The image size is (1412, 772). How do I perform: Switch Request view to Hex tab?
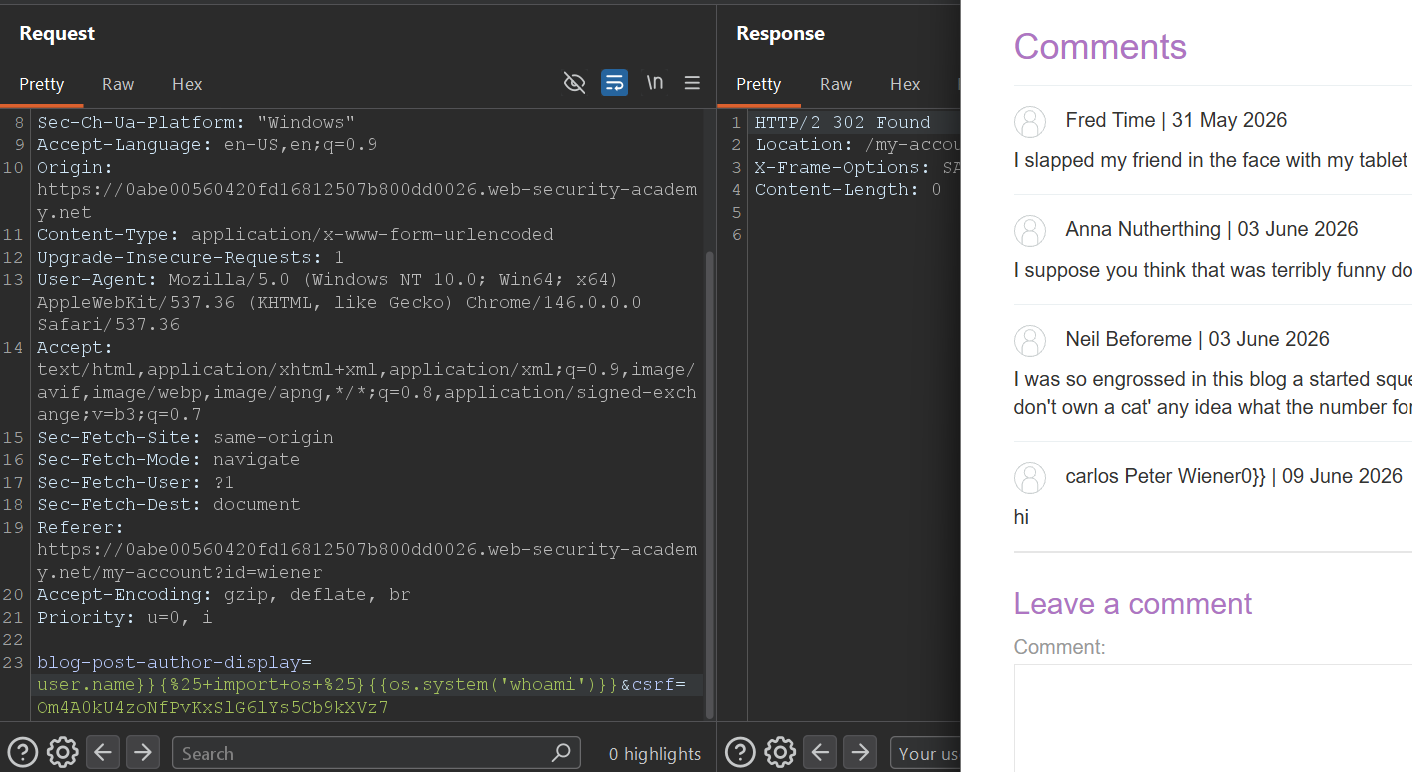[x=187, y=84]
